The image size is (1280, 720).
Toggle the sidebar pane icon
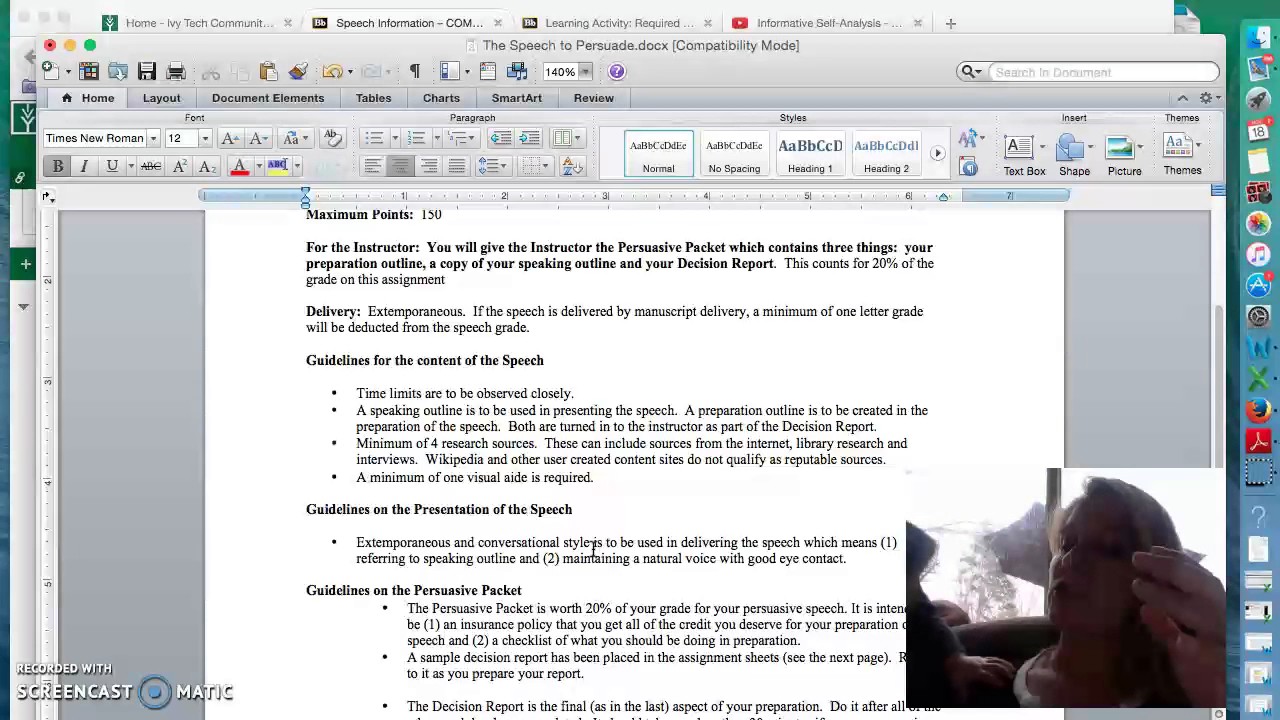pyautogui.click(x=449, y=71)
